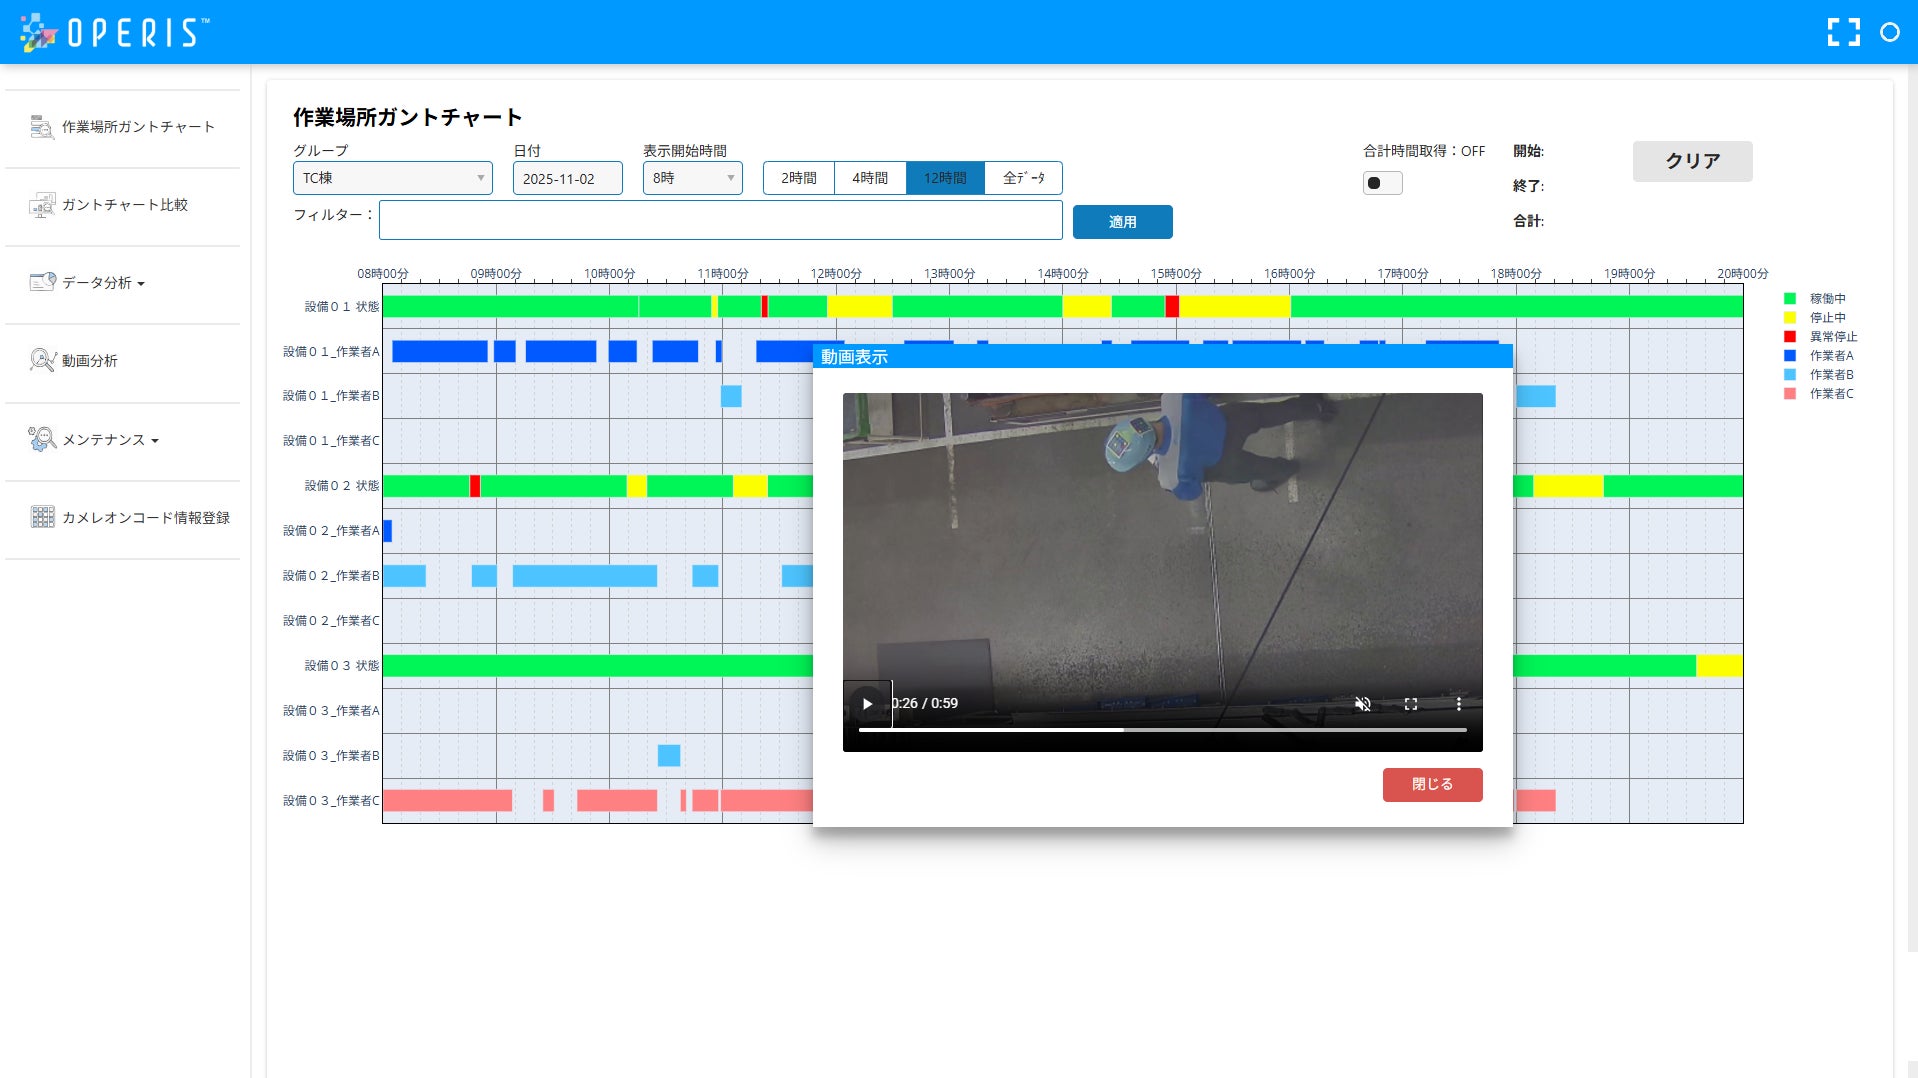This screenshot has height=1078, width=1918.
Task: Focus the フィルター text input
Action: click(x=720, y=220)
